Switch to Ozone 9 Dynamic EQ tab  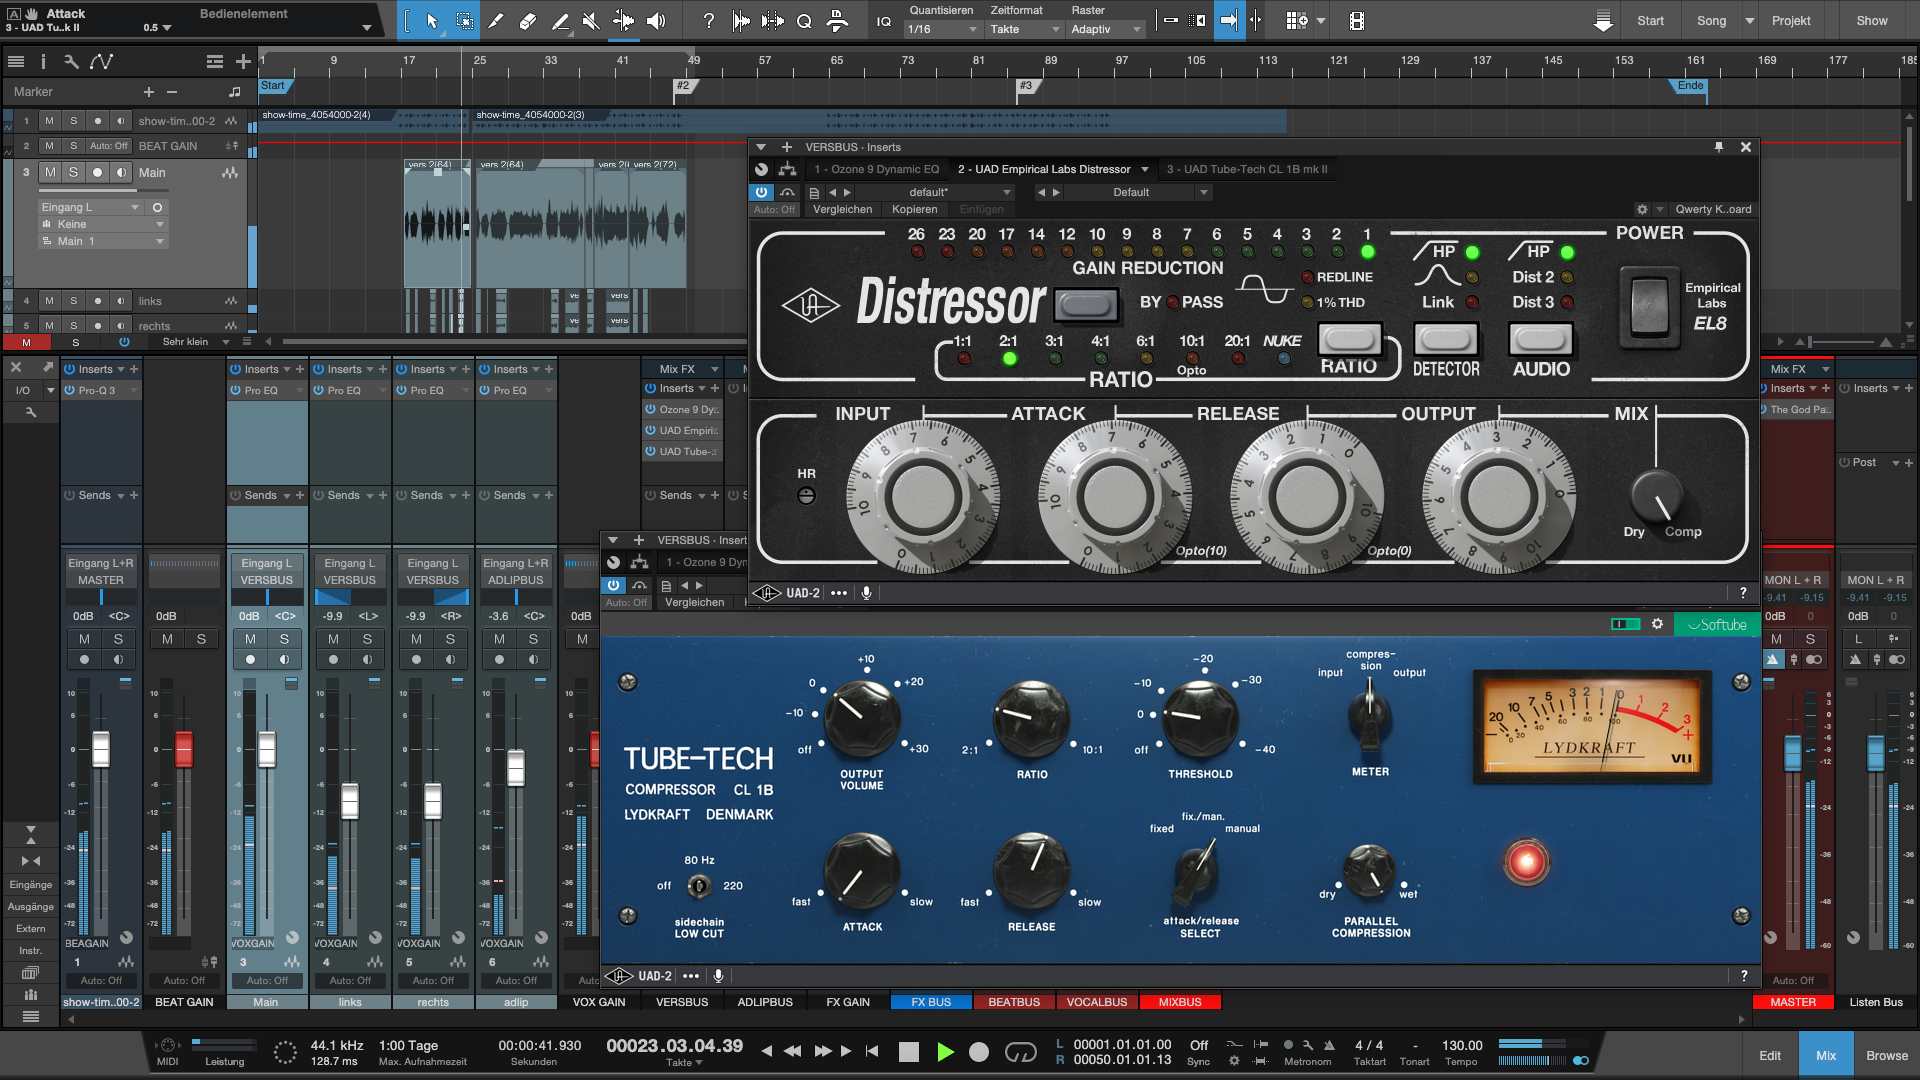pos(876,169)
